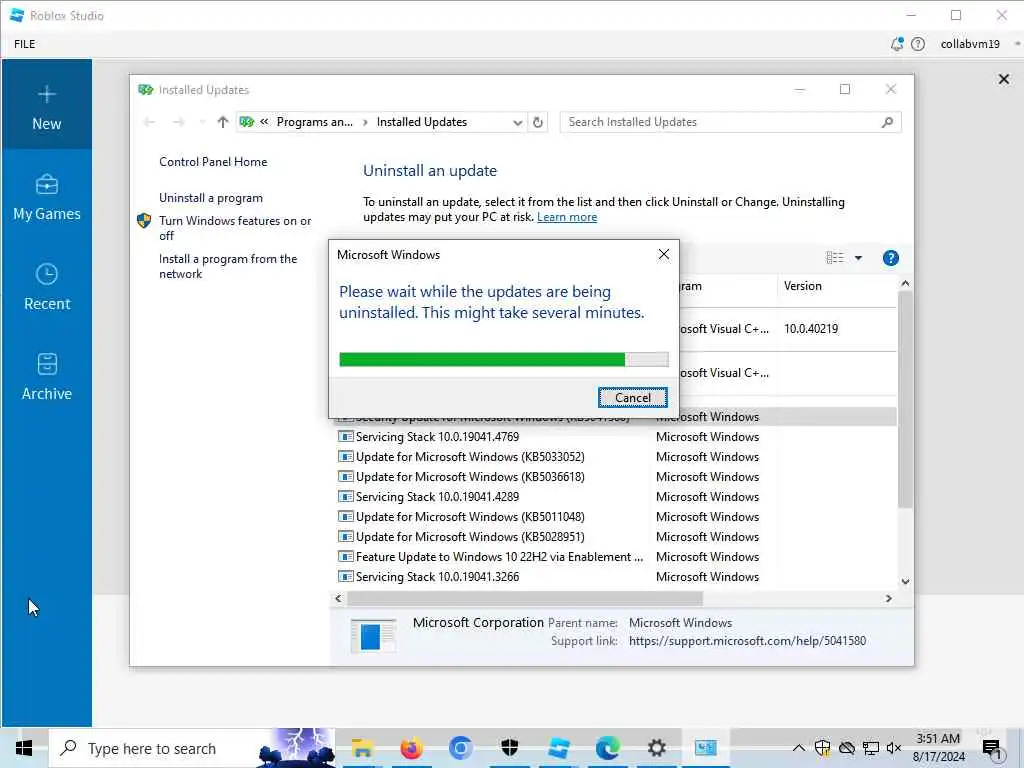Image resolution: width=1024 pixels, height=768 pixels.
Task: Open the collabvm19 account dropdown
Action: (x=978, y=44)
